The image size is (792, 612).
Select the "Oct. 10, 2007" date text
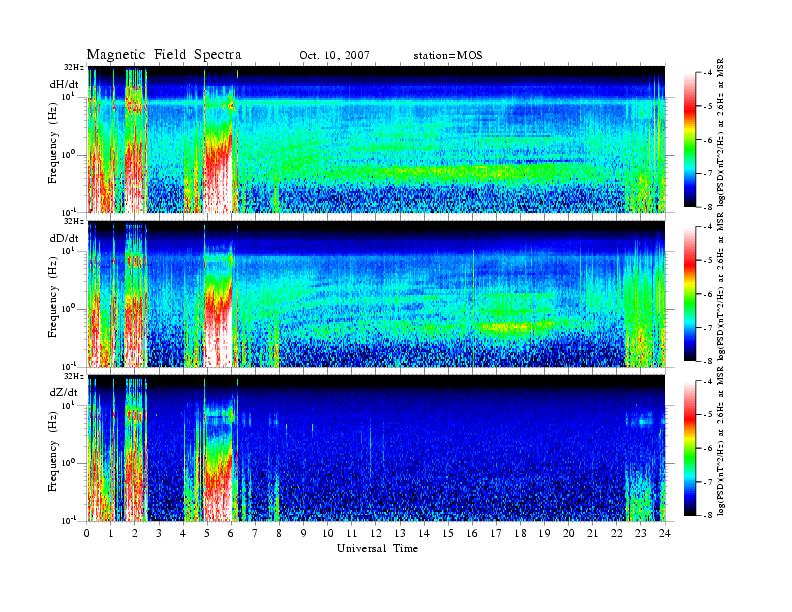pyautogui.click(x=334, y=56)
